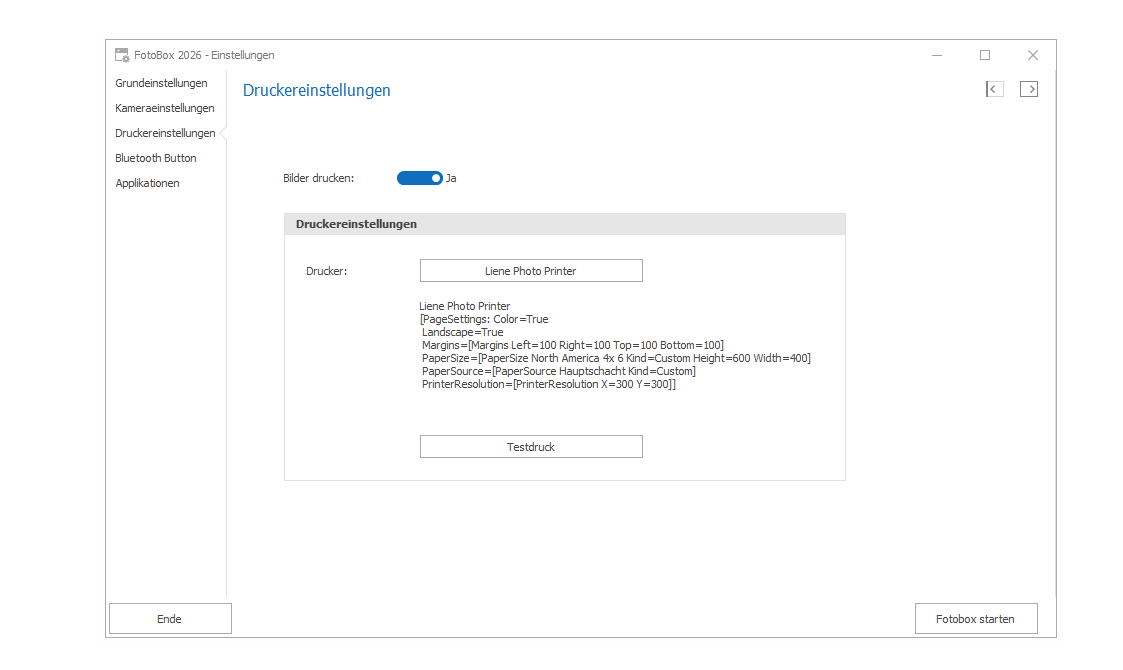Click the 'Landscape=True' line
Image resolution: width=1123 pixels, height=670 pixels.
(x=463, y=332)
